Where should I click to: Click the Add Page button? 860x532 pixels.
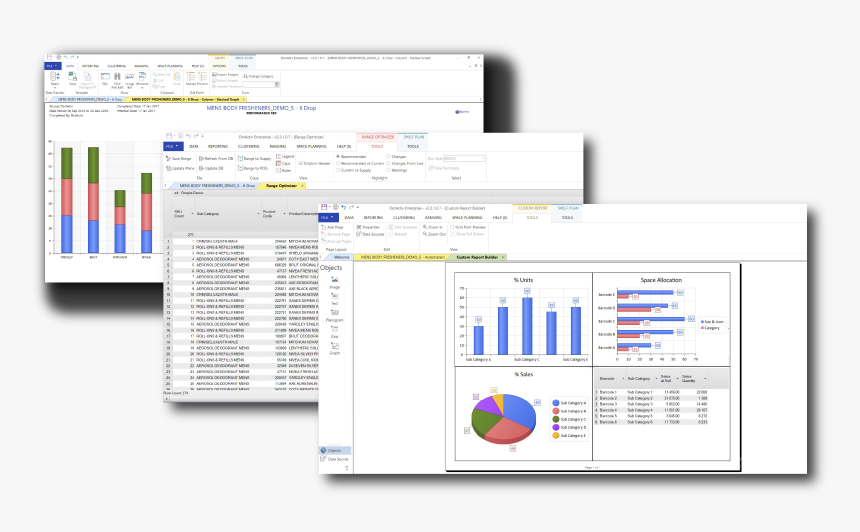tap(334, 227)
